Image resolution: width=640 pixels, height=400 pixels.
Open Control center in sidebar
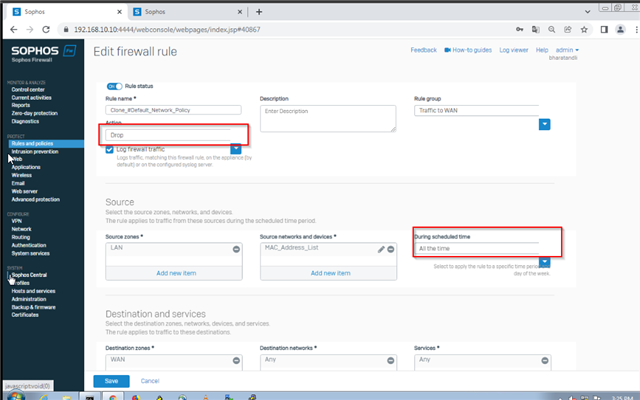(28, 89)
